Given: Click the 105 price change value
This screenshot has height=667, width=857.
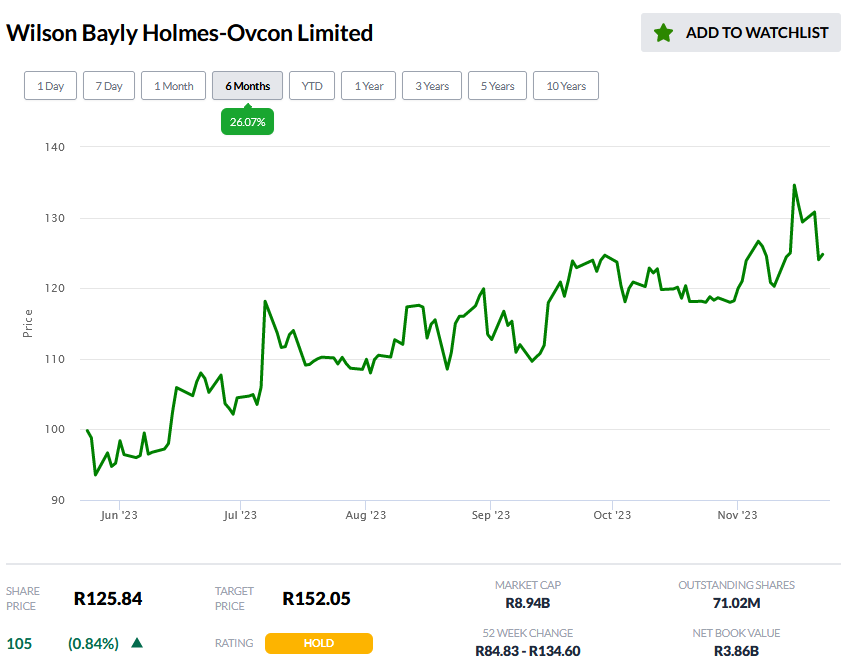Looking at the screenshot, I should pos(19,643).
